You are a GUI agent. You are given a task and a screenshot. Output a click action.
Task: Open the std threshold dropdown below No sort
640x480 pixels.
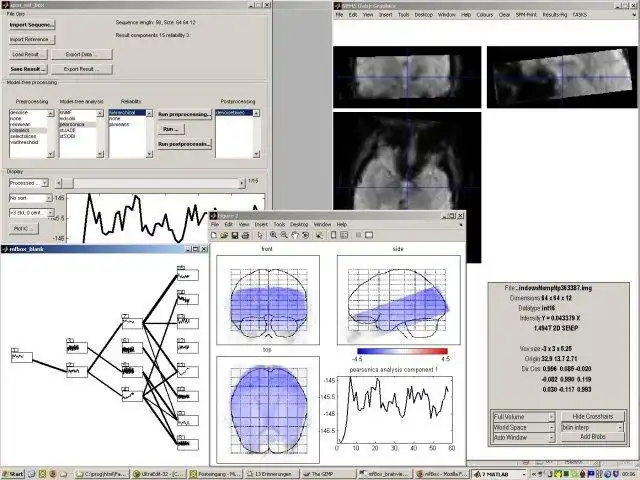[x=31, y=213]
